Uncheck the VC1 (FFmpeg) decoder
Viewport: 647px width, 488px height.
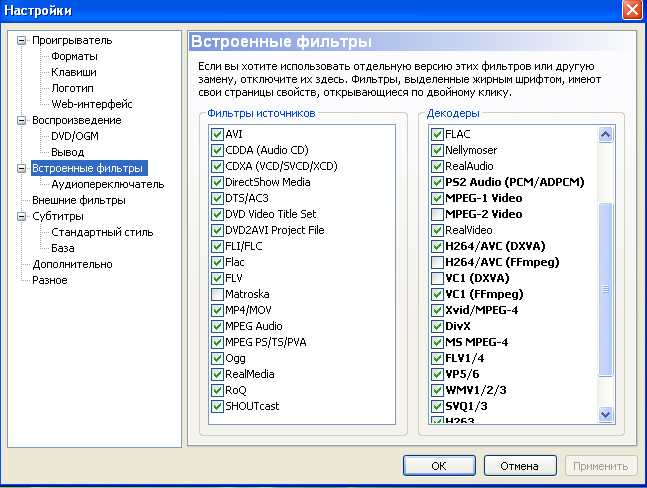click(437, 295)
